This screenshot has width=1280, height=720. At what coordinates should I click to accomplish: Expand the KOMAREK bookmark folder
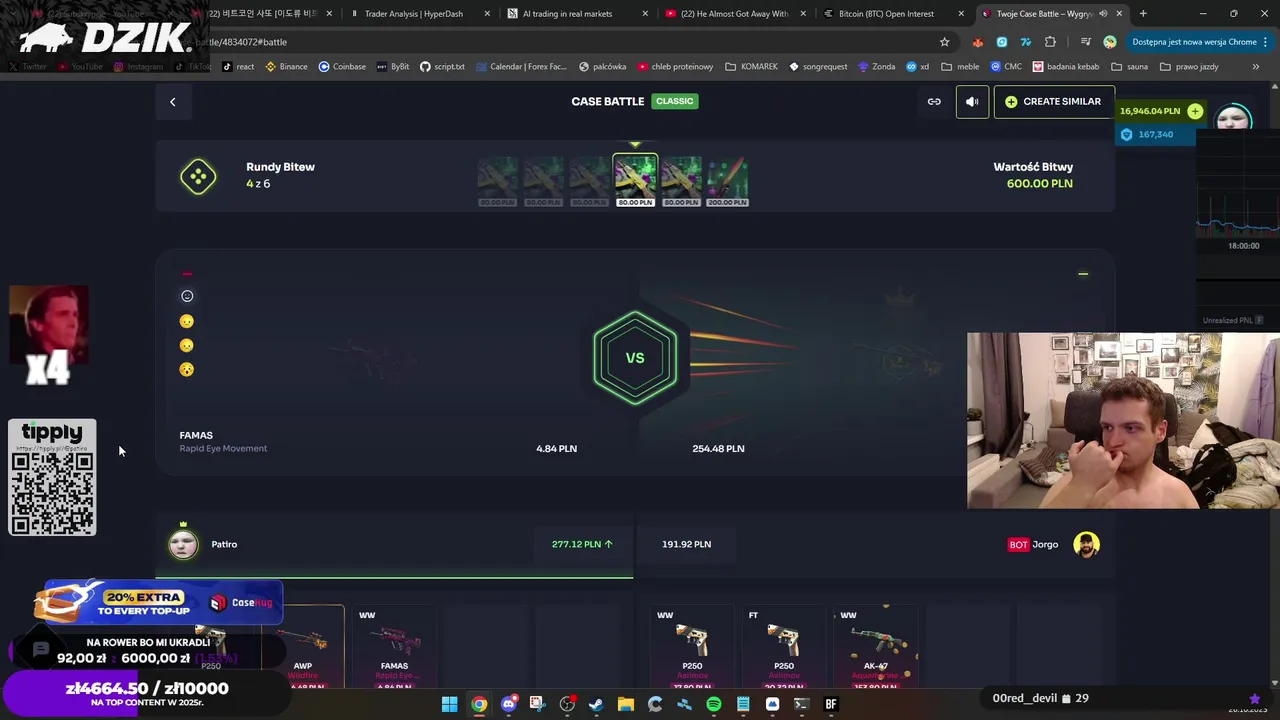(x=751, y=67)
